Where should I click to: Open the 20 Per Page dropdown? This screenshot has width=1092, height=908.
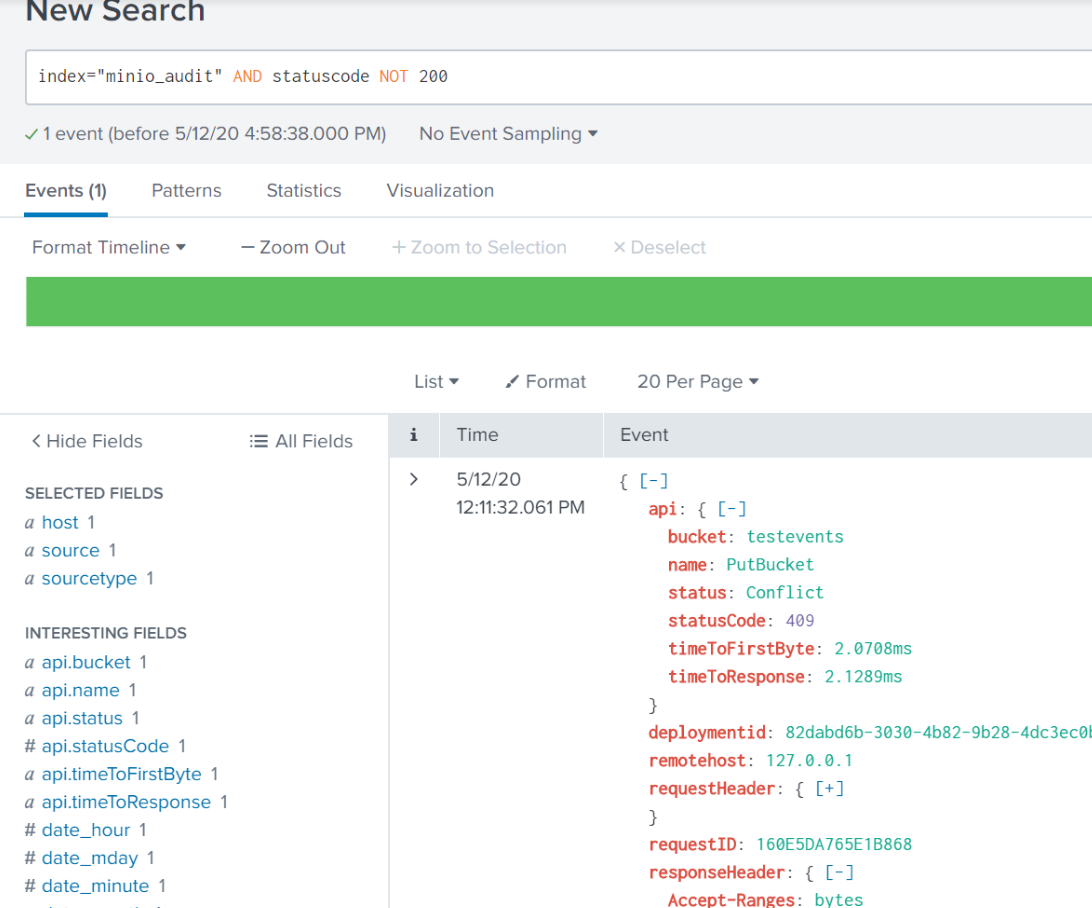pyautogui.click(x=698, y=382)
